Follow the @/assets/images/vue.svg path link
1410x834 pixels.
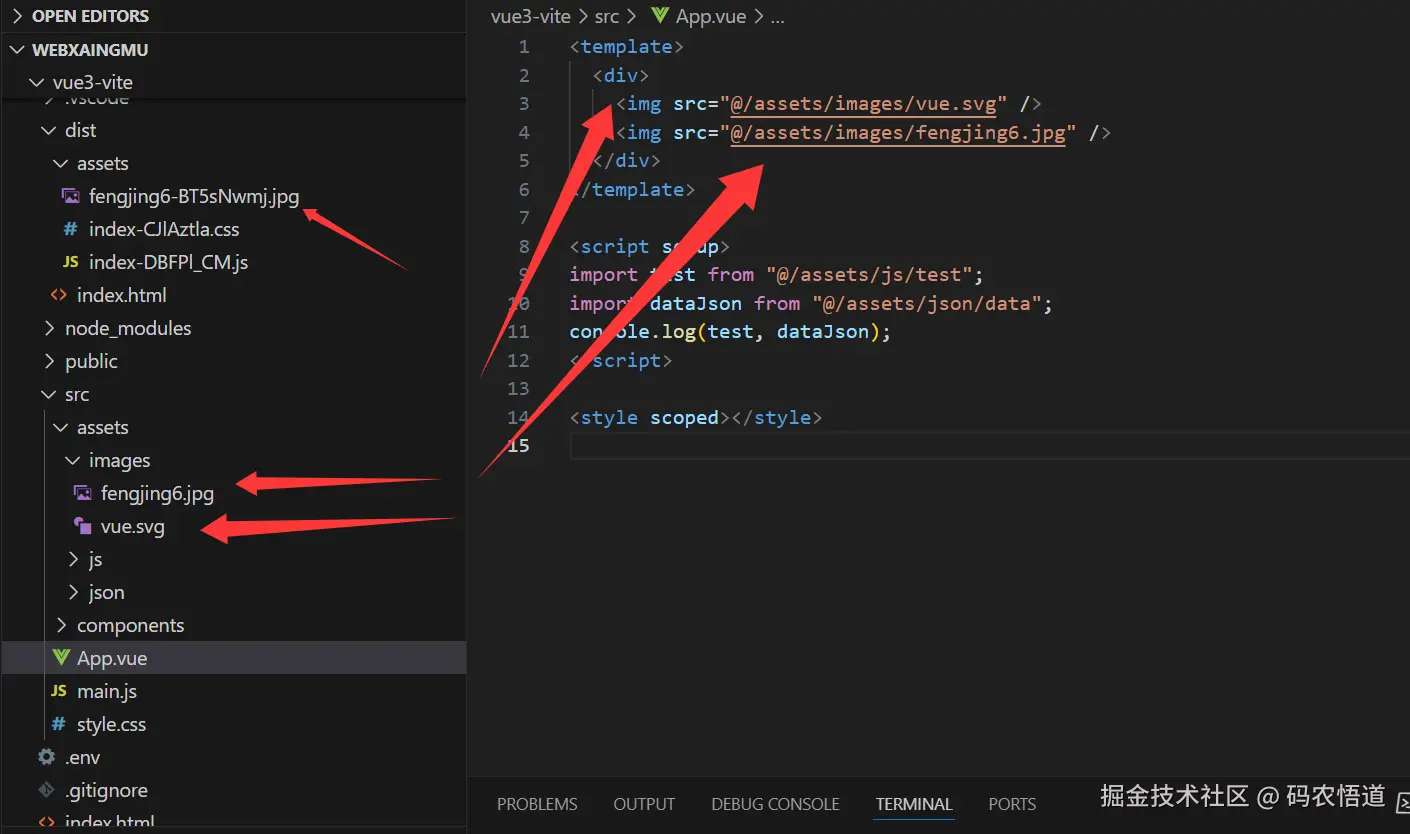(x=863, y=104)
